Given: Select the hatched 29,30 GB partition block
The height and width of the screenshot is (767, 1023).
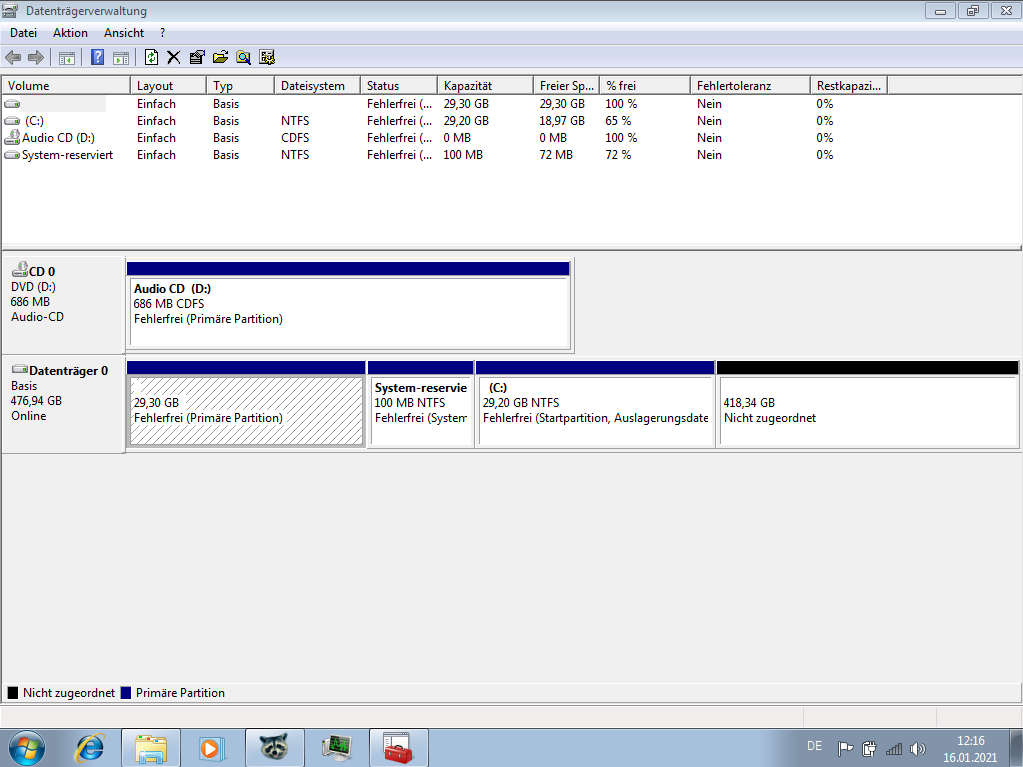Looking at the screenshot, I should [246, 404].
